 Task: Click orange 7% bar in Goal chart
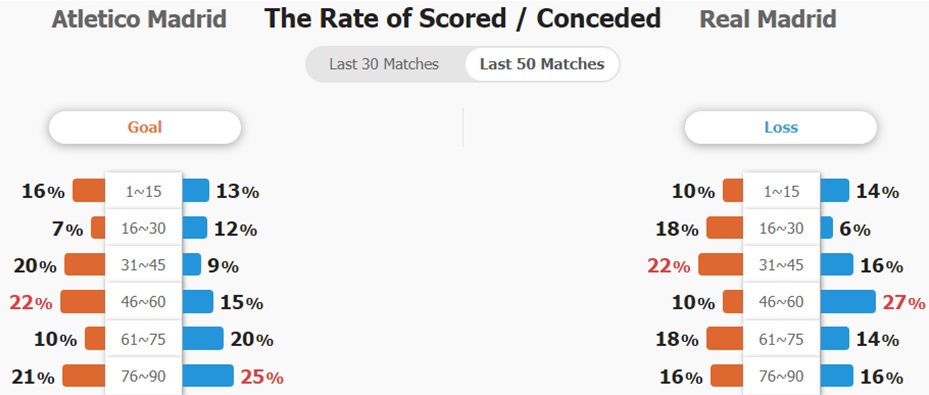pyautogui.click(x=98, y=227)
